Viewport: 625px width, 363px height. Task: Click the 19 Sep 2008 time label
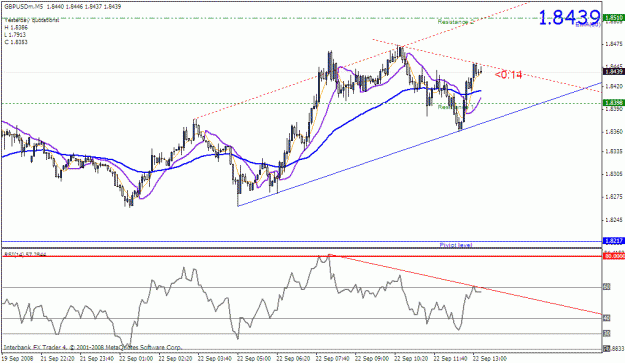click(17, 358)
